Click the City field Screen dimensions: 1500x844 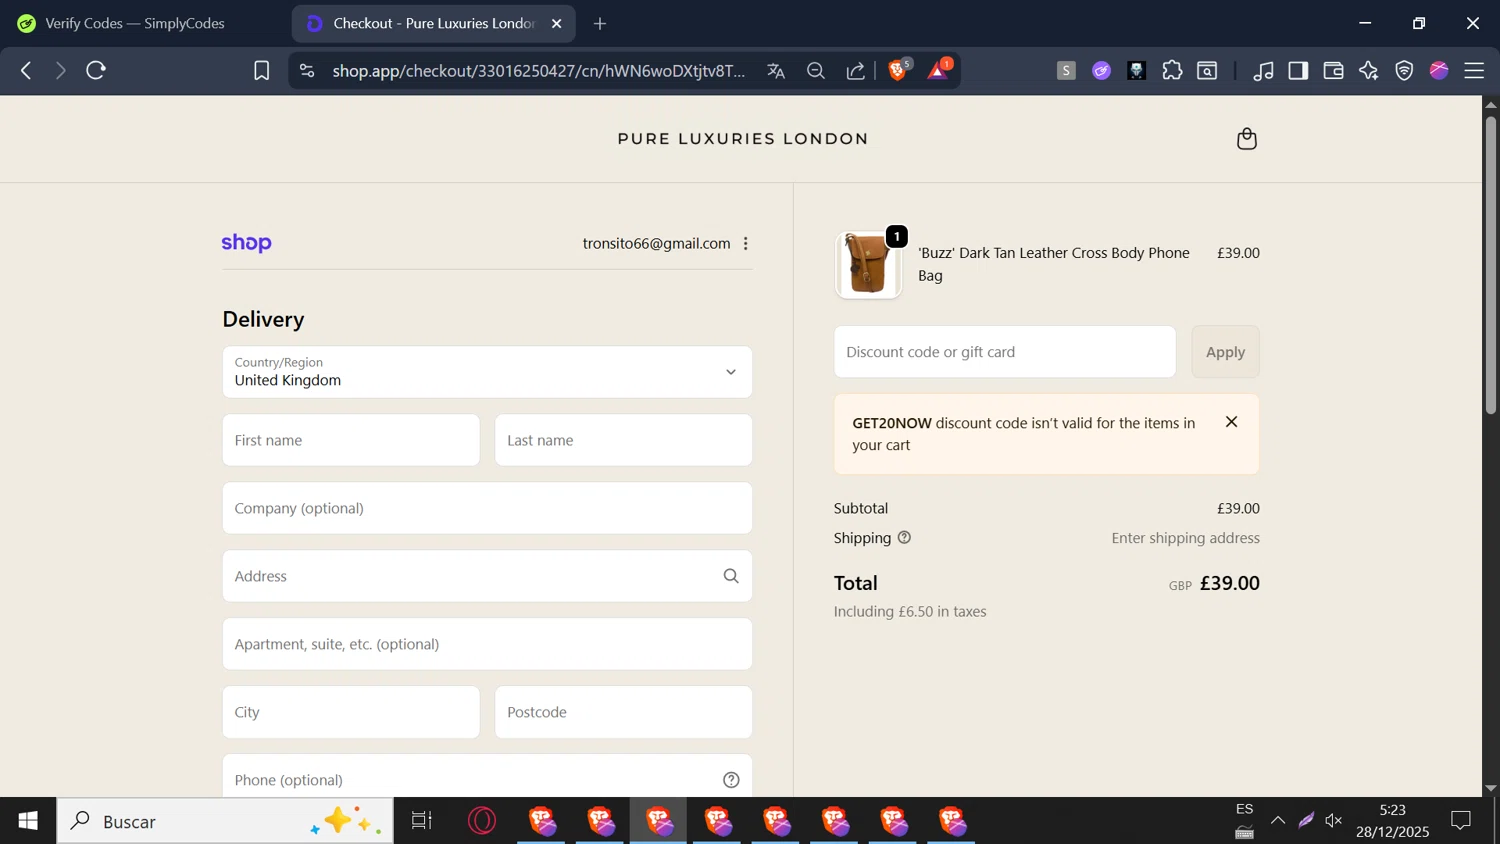click(351, 712)
